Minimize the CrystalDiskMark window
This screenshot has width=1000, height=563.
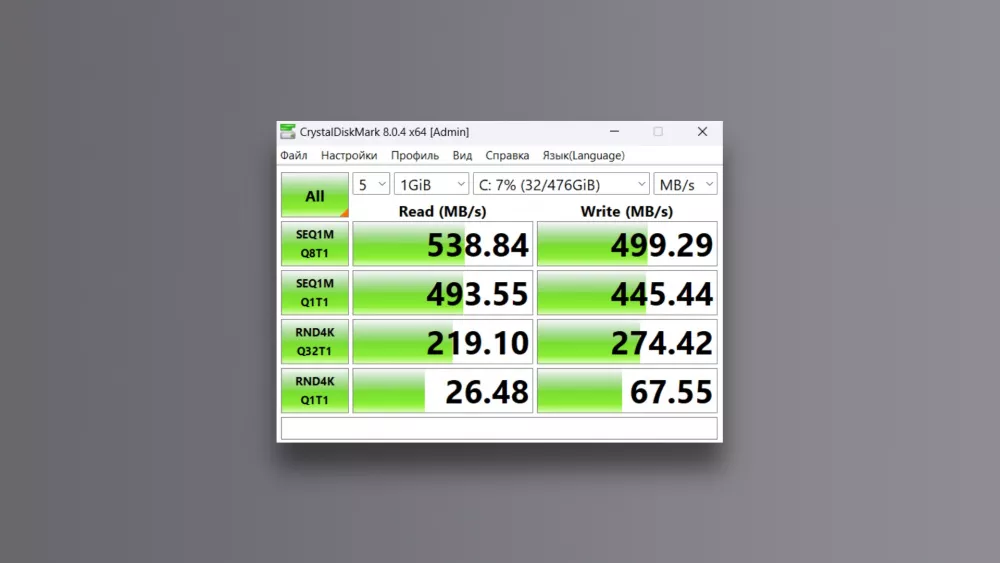[x=614, y=131]
